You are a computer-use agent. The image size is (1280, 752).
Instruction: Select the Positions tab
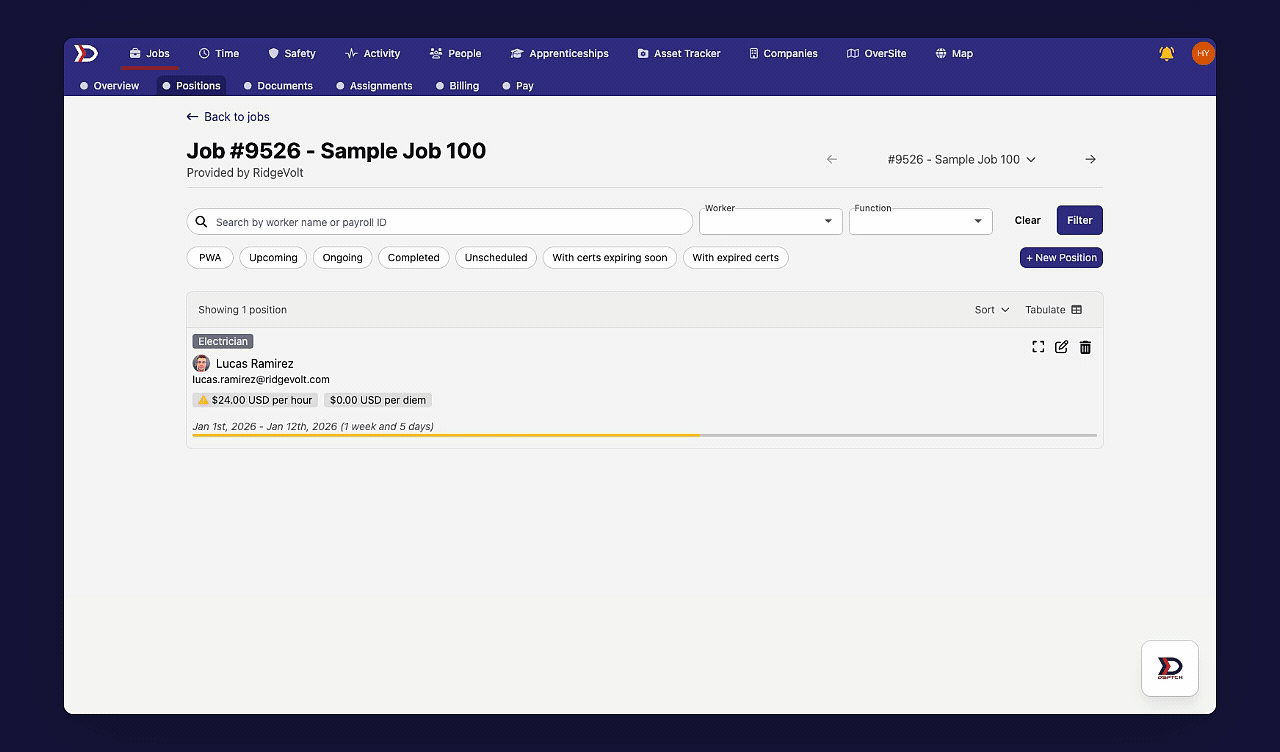pos(191,86)
